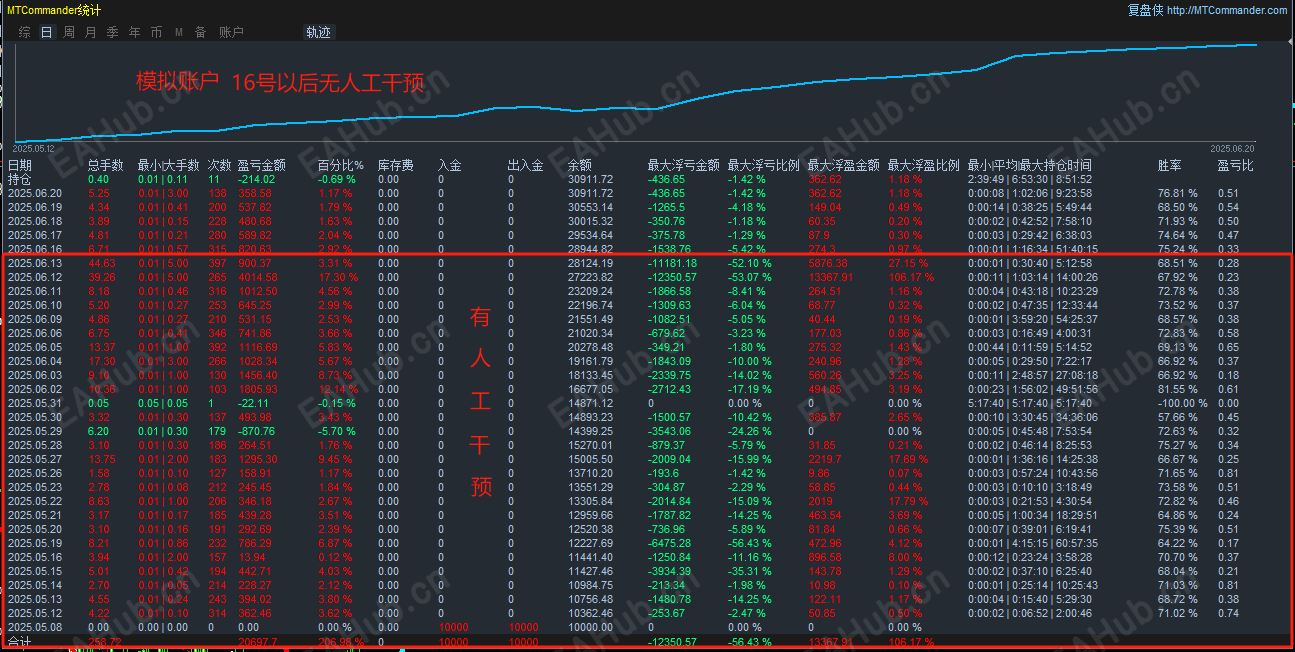
Task: Open the 币 currency tab
Action: 157,32
